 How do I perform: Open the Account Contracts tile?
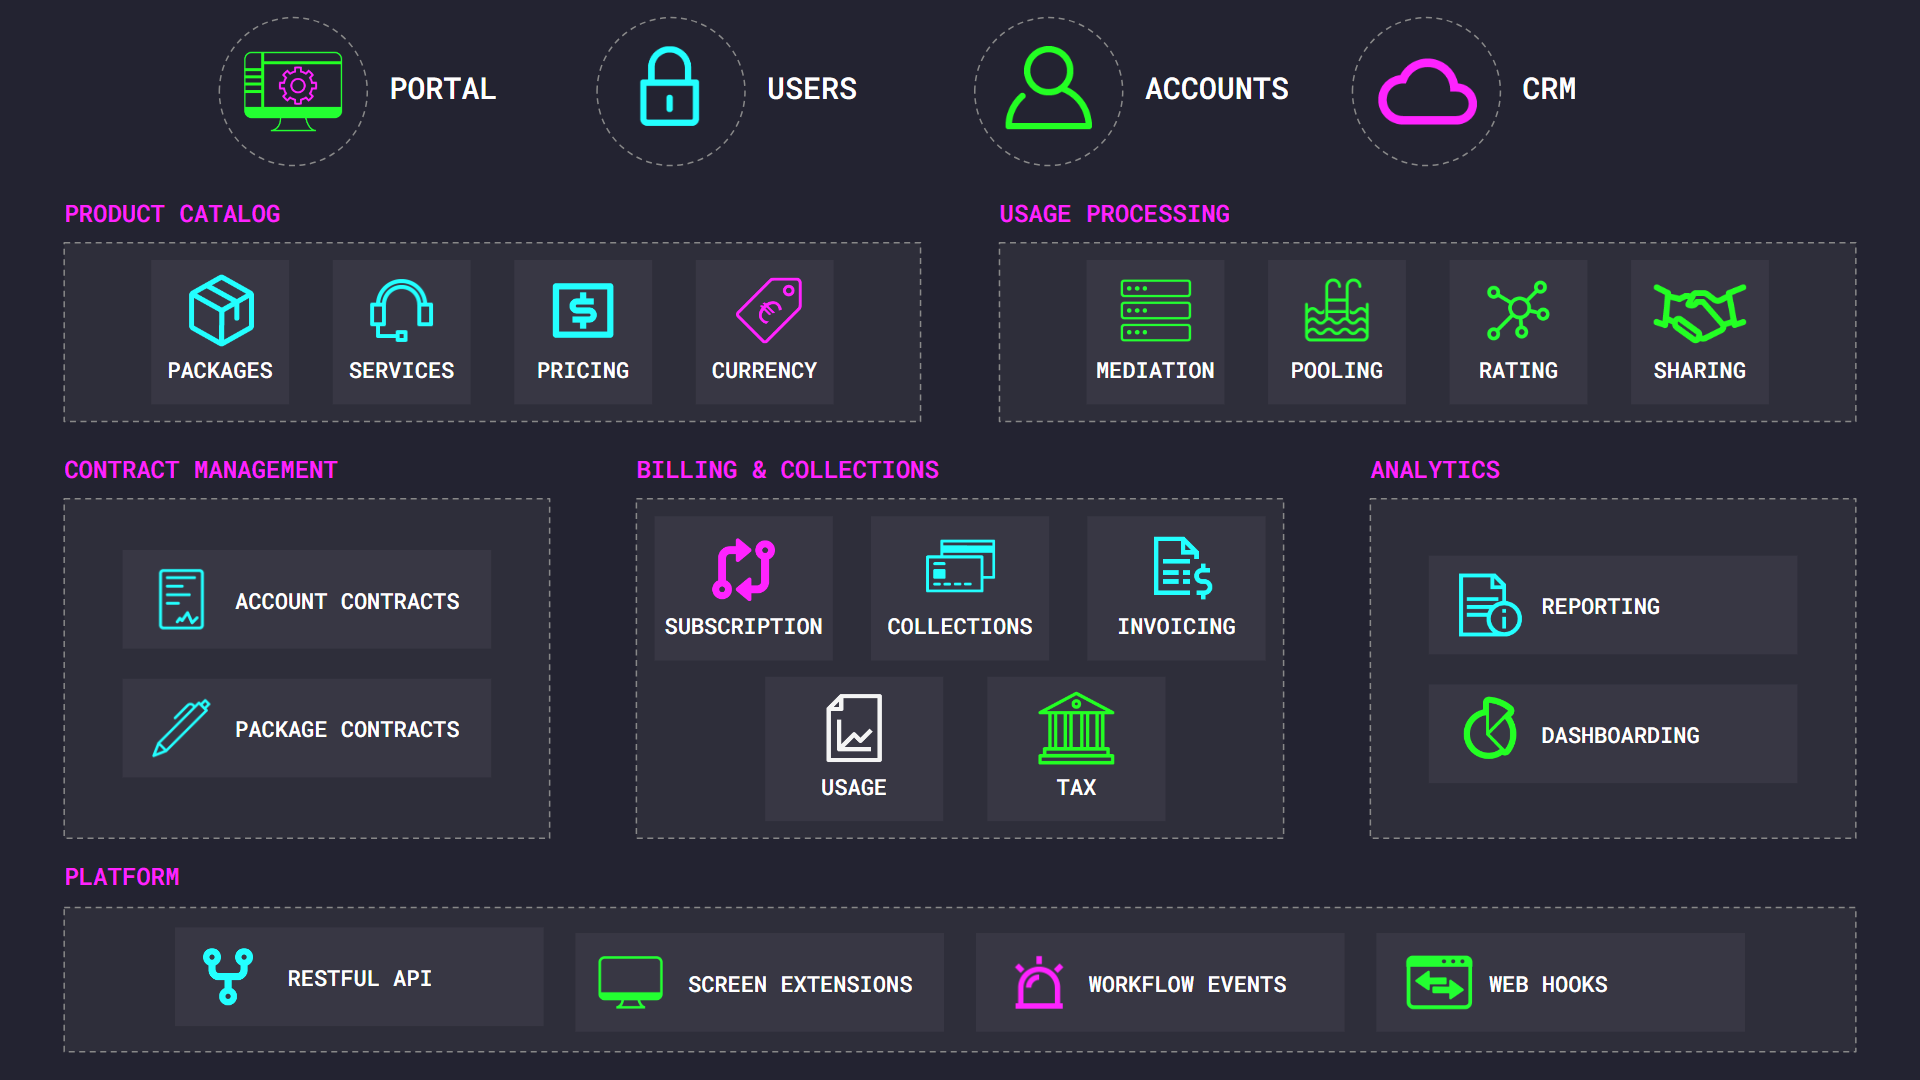pos(307,600)
